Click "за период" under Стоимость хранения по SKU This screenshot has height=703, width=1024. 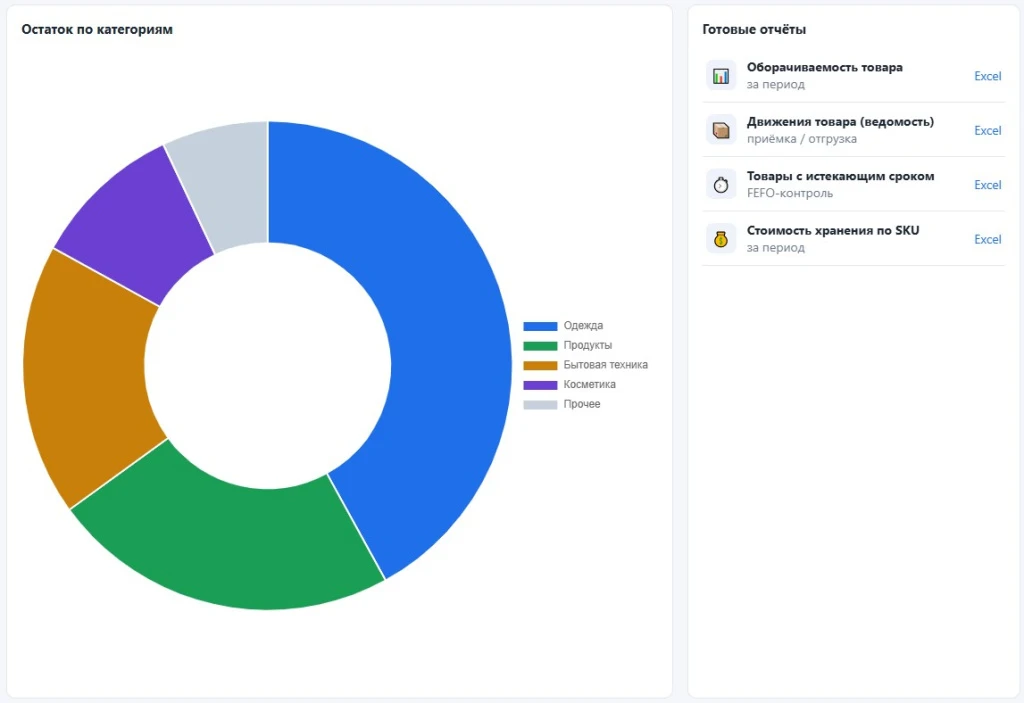(775, 248)
